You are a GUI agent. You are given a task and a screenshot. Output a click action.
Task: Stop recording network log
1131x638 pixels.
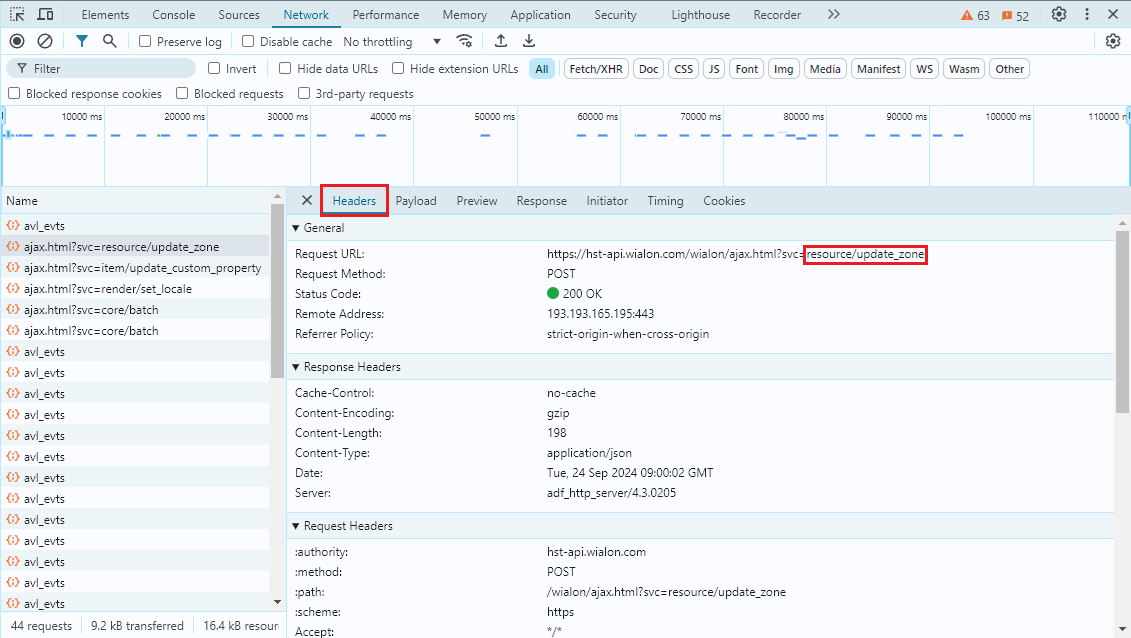coord(17,41)
